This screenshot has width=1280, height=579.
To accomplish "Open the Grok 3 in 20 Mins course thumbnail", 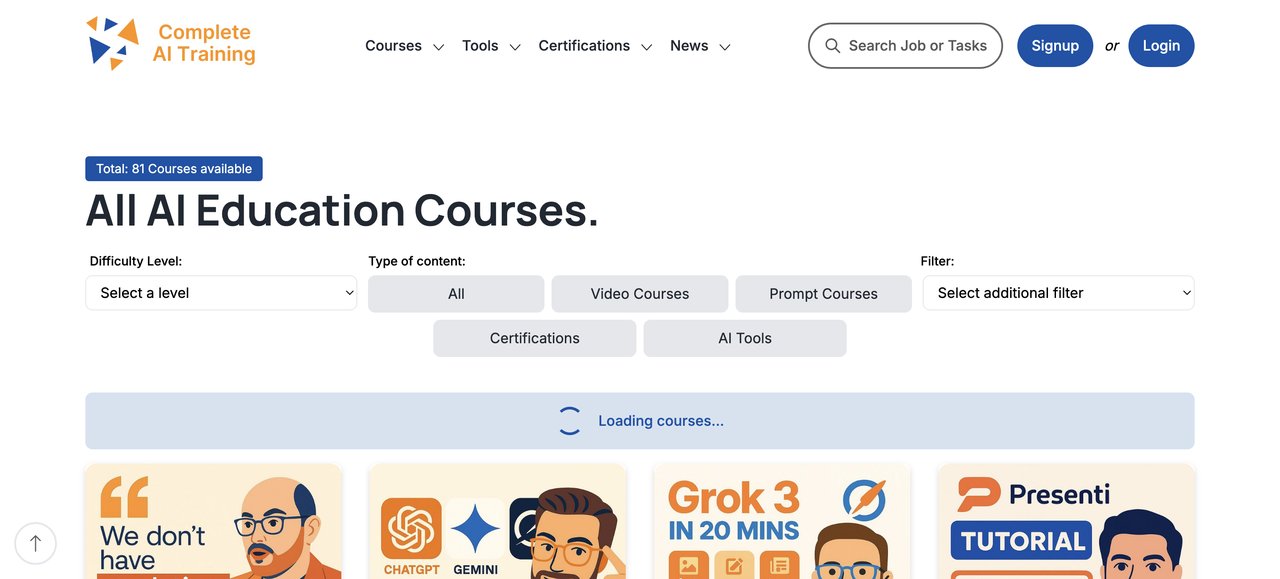I will (782, 521).
